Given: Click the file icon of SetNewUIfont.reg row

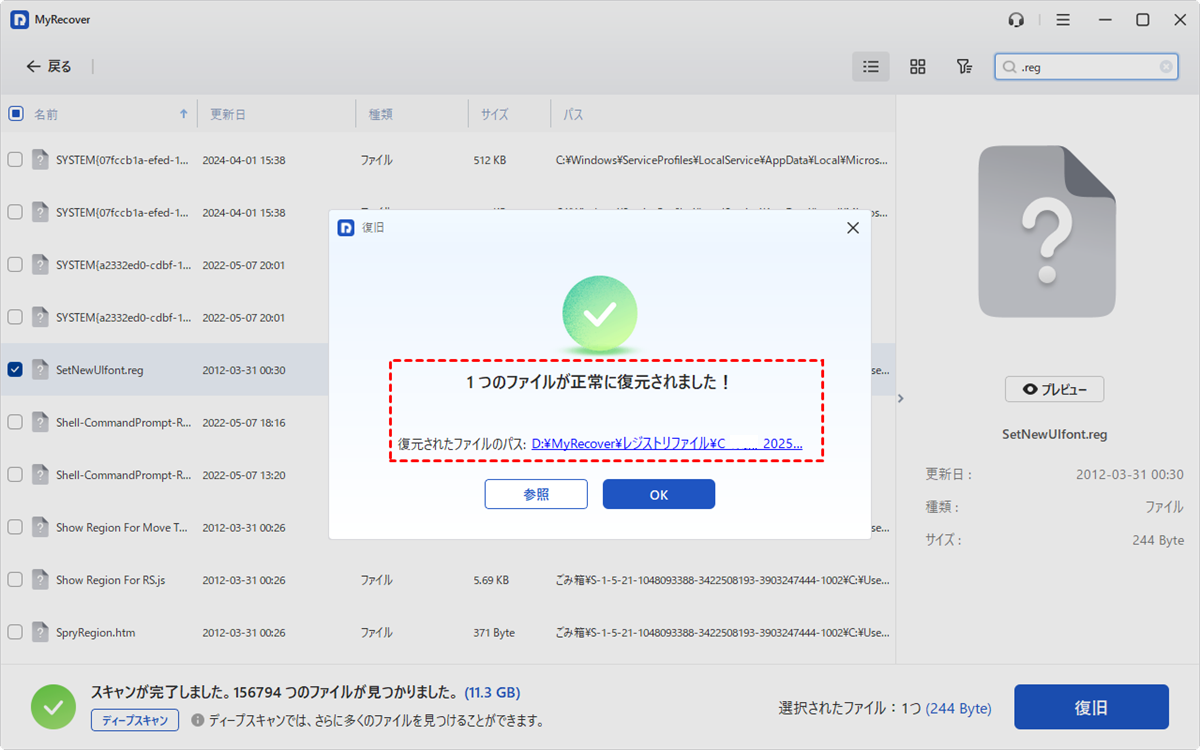Looking at the screenshot, I should 40,370.
